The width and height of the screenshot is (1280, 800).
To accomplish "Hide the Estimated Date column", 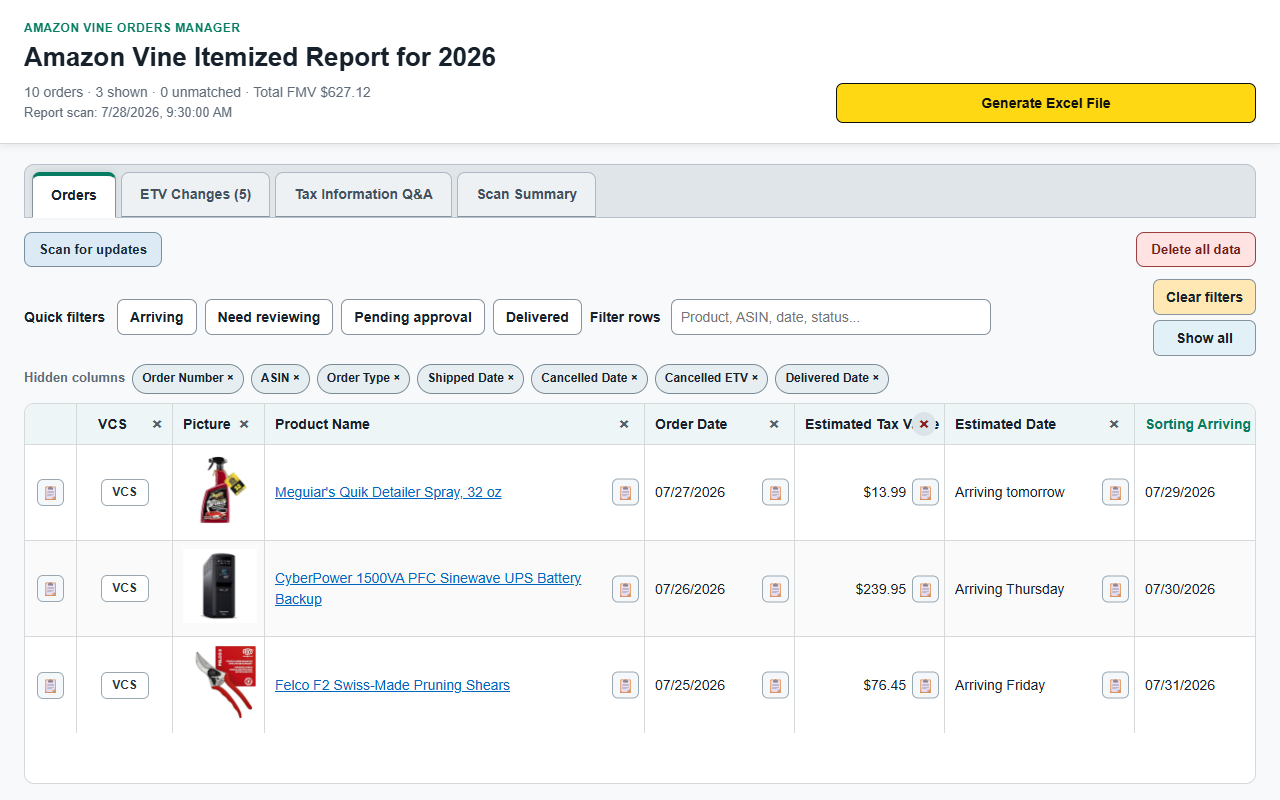I will point(1114,424).
